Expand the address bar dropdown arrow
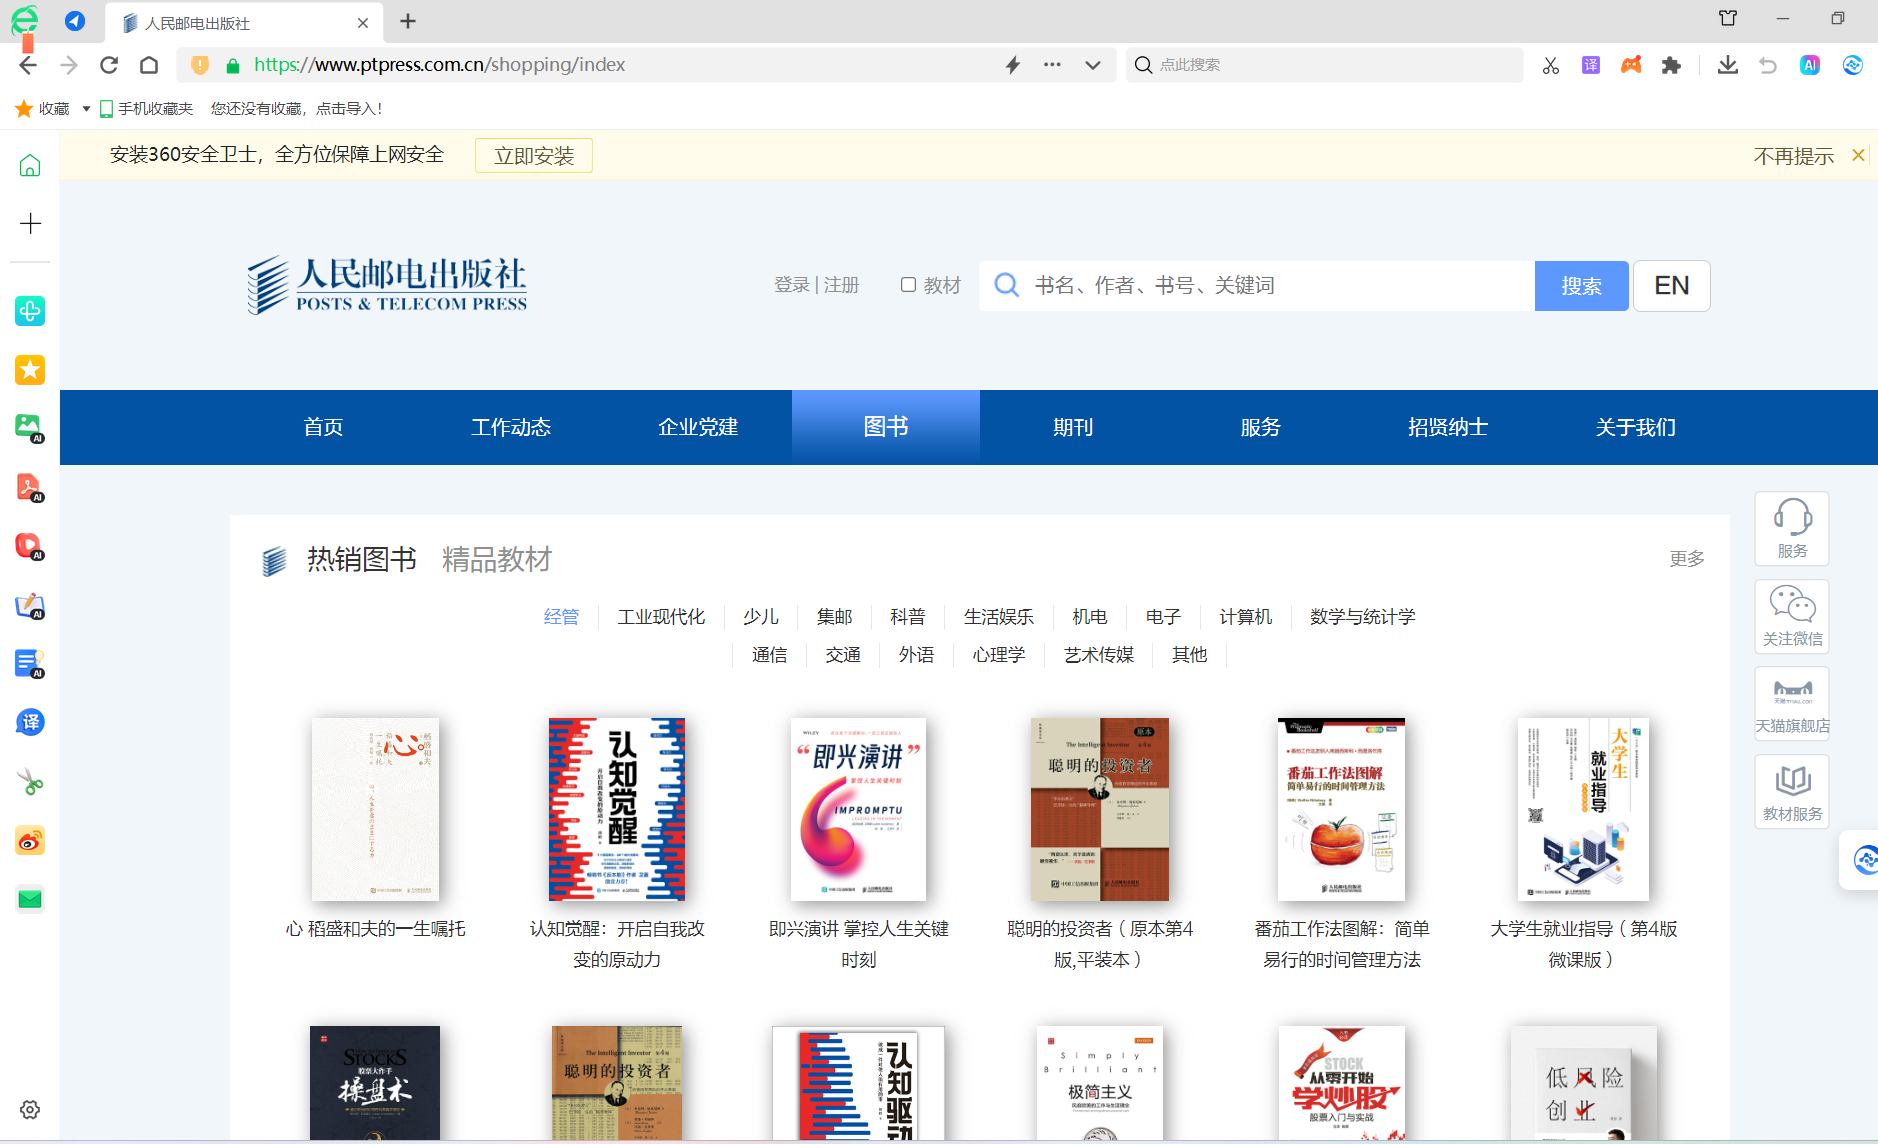Screen dimensions: 1878x1144 pyautogui.click(x=1093, y=65)
